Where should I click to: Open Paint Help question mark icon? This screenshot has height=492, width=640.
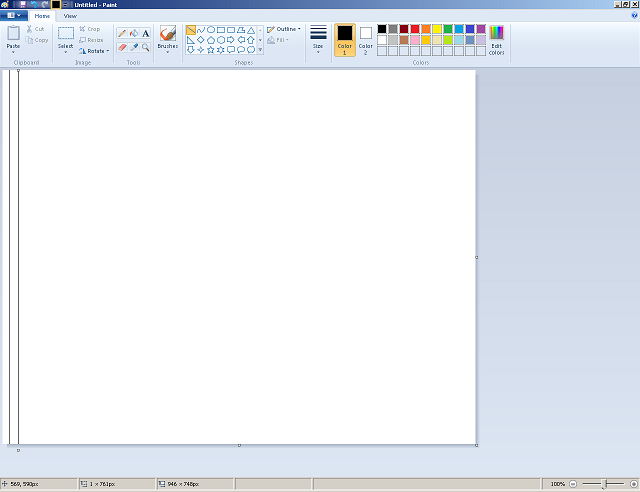[x=634, y=16]
